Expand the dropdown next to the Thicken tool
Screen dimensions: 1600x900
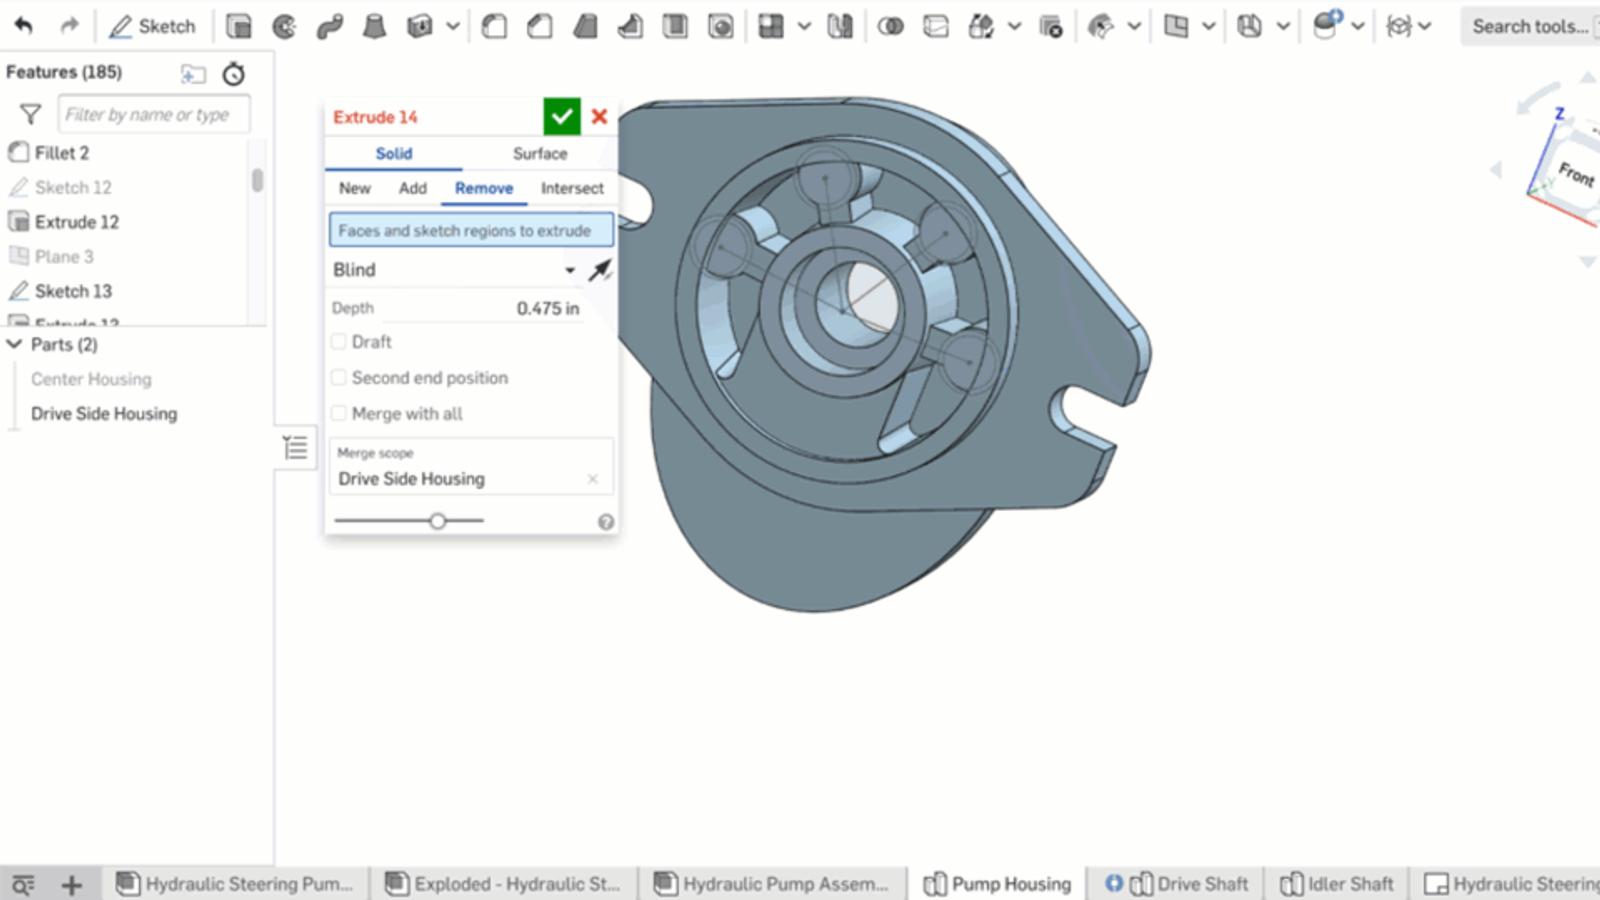point(453,27)
